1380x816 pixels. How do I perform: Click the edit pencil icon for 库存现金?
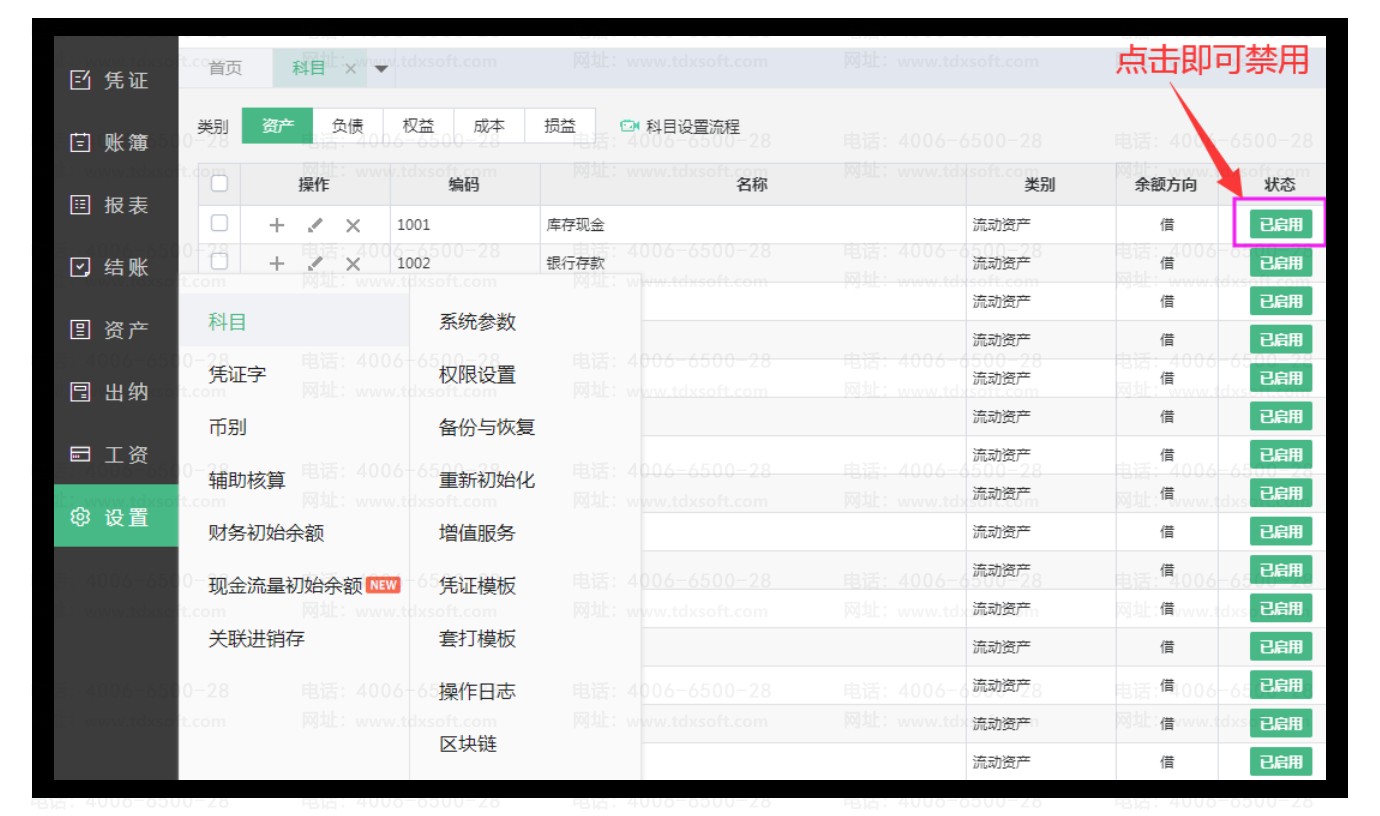click(315, 225)
